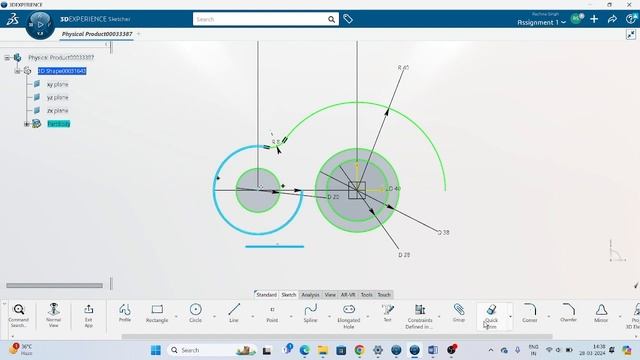This screenshot has height=360, width=640.
Task: Select the Text tool
Action: pos(387,313)
